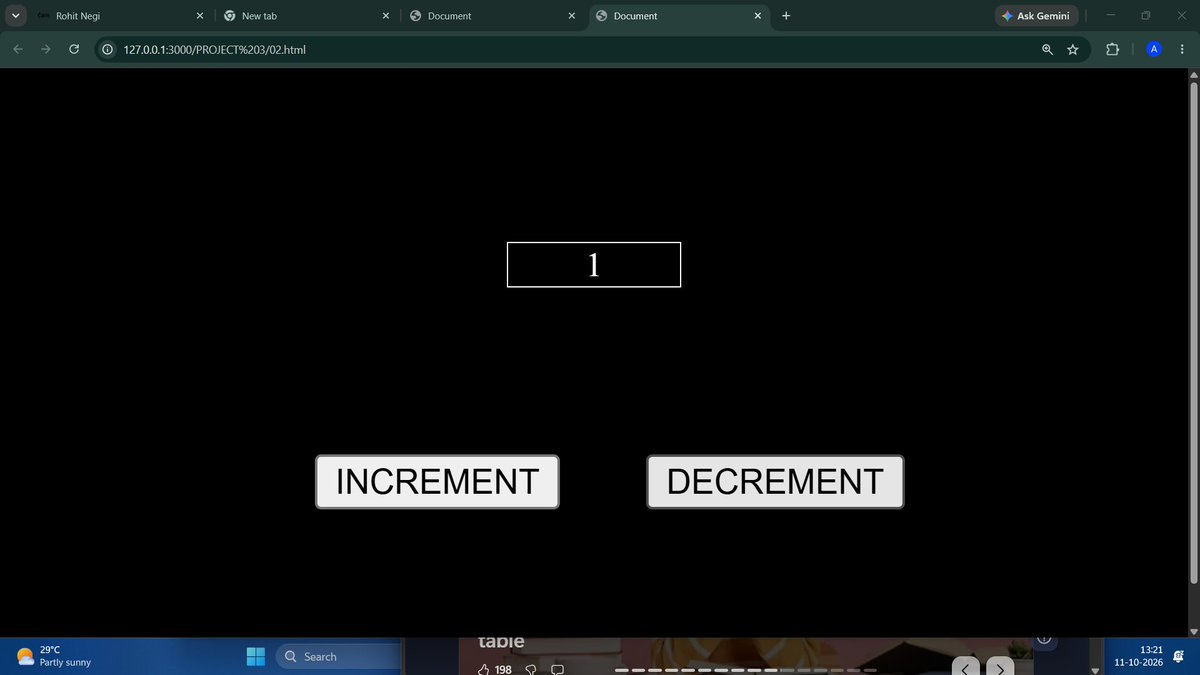Viewport: 1200px width, 675px height.
Task: Close the New tab tab
Action: click(x=385, y=16)
